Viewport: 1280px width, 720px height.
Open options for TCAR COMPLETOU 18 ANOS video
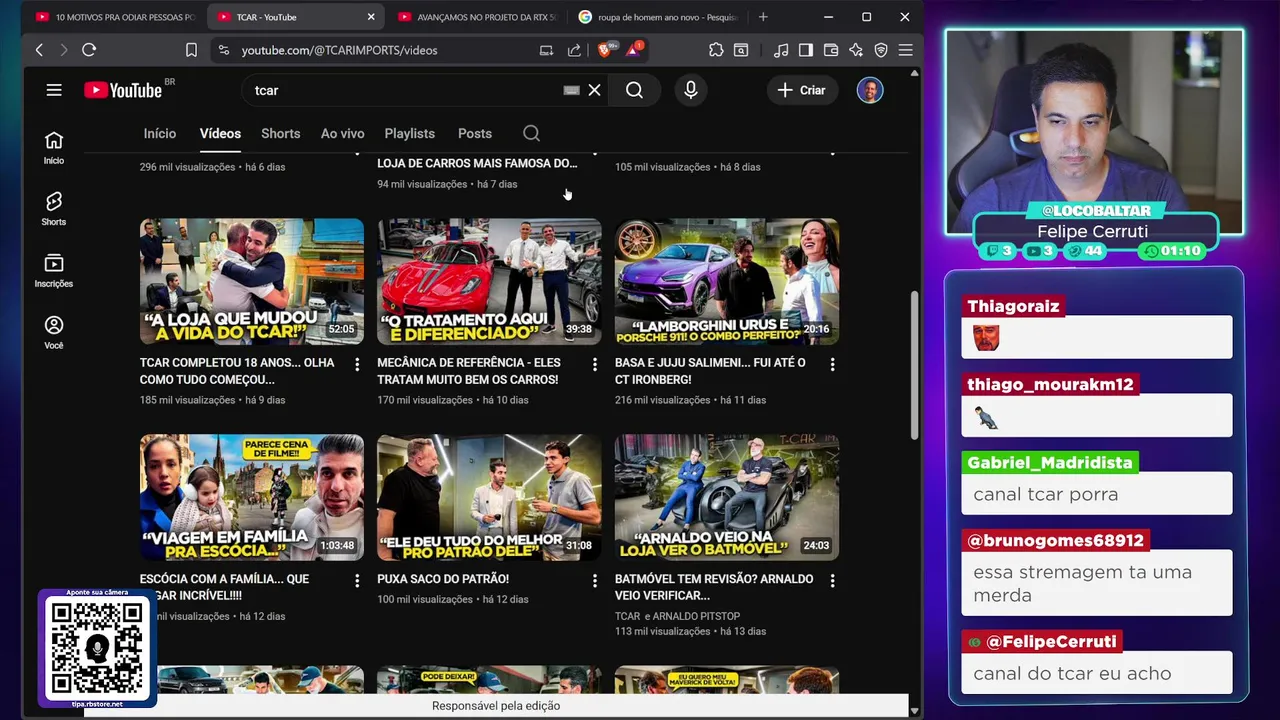pyautogui.click(x=357, y=365)
